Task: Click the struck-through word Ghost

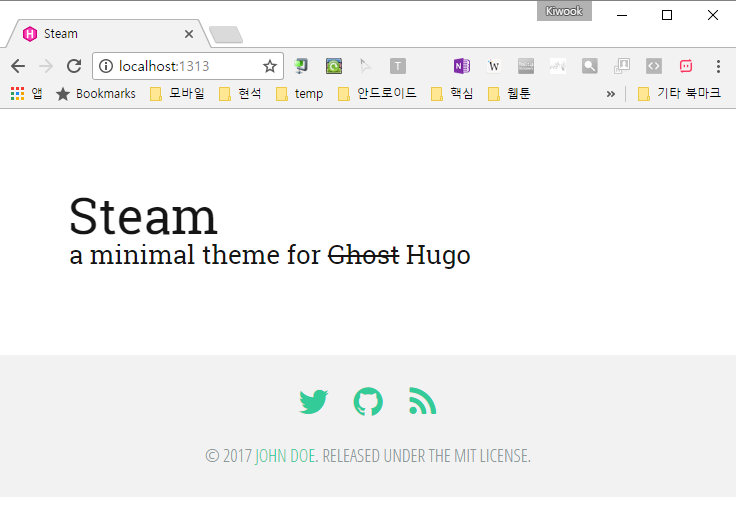Action: coord(363,255)
